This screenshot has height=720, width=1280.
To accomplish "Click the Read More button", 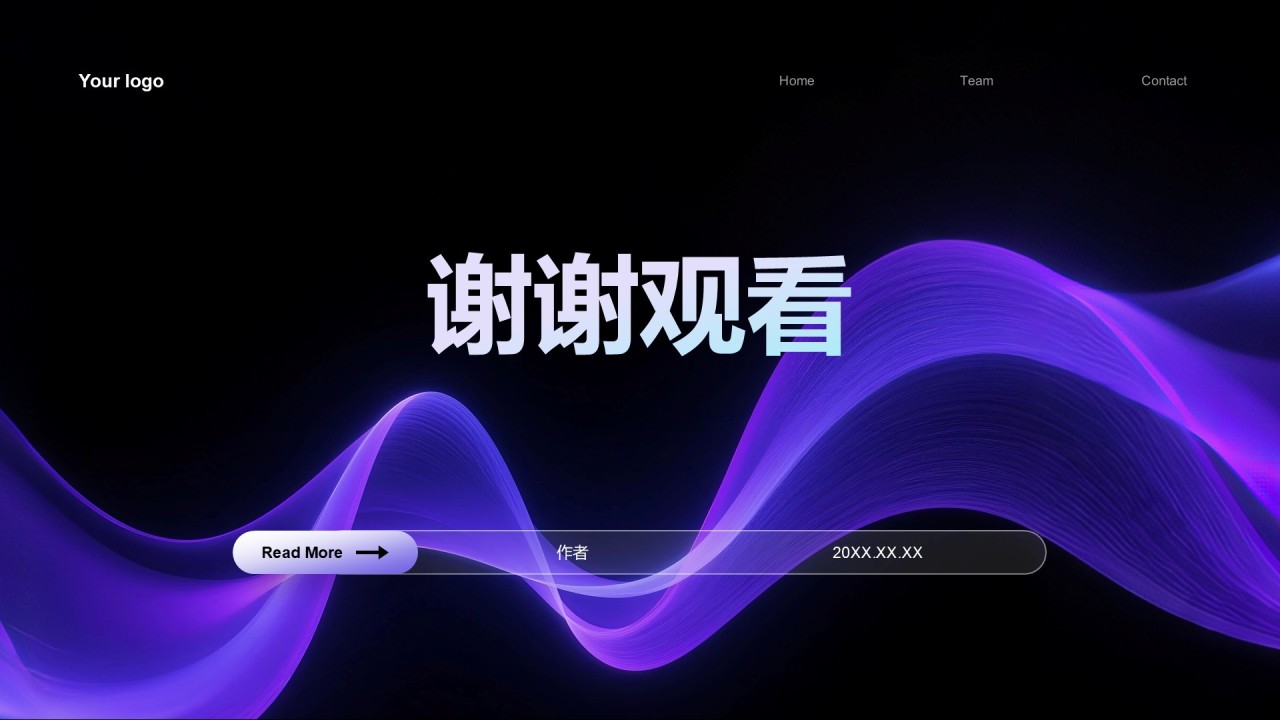I will [325, 552].
